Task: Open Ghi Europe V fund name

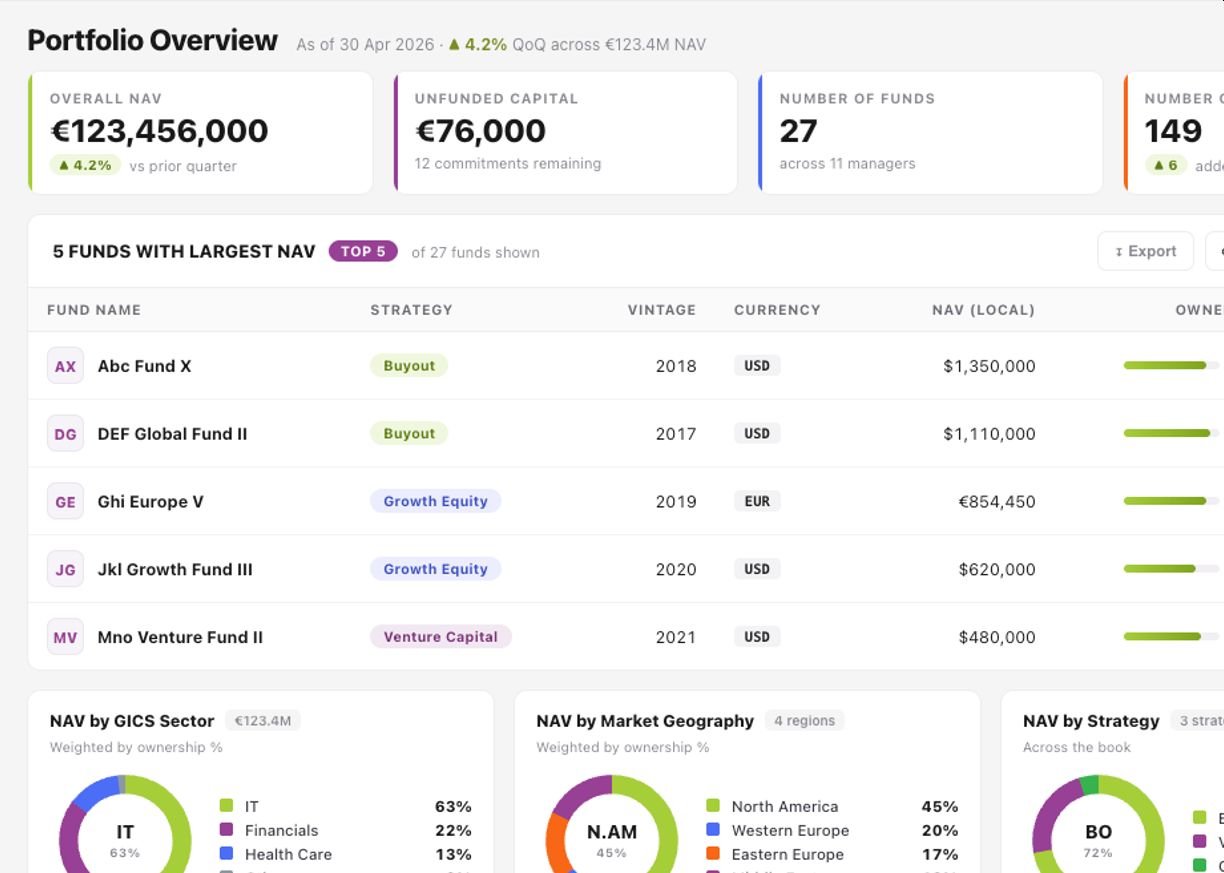Action: (x=150, y=502)
